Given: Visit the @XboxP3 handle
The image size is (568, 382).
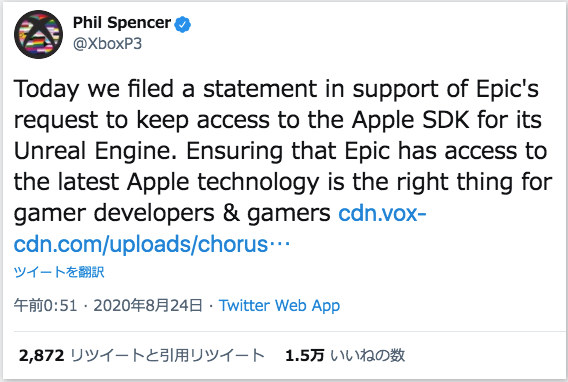Looking at the screenshot, I should point(107,44).
